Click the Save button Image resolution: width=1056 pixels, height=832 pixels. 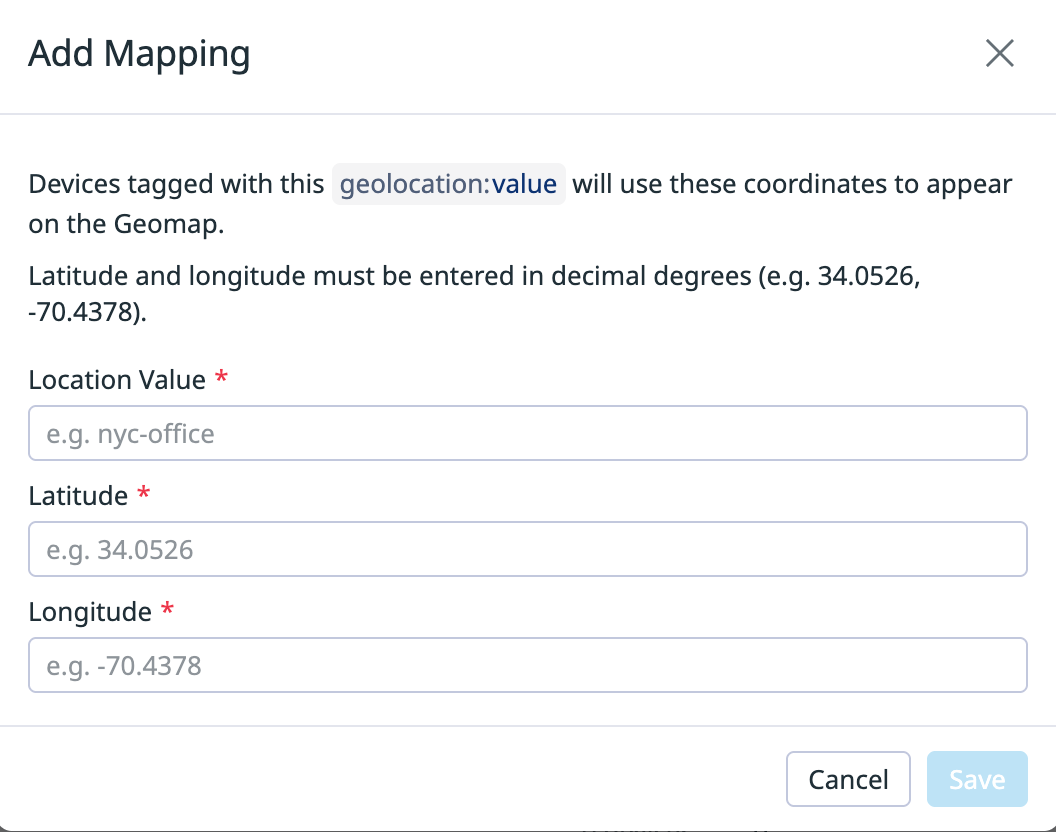pyautogui.click(x=976, y=779)
